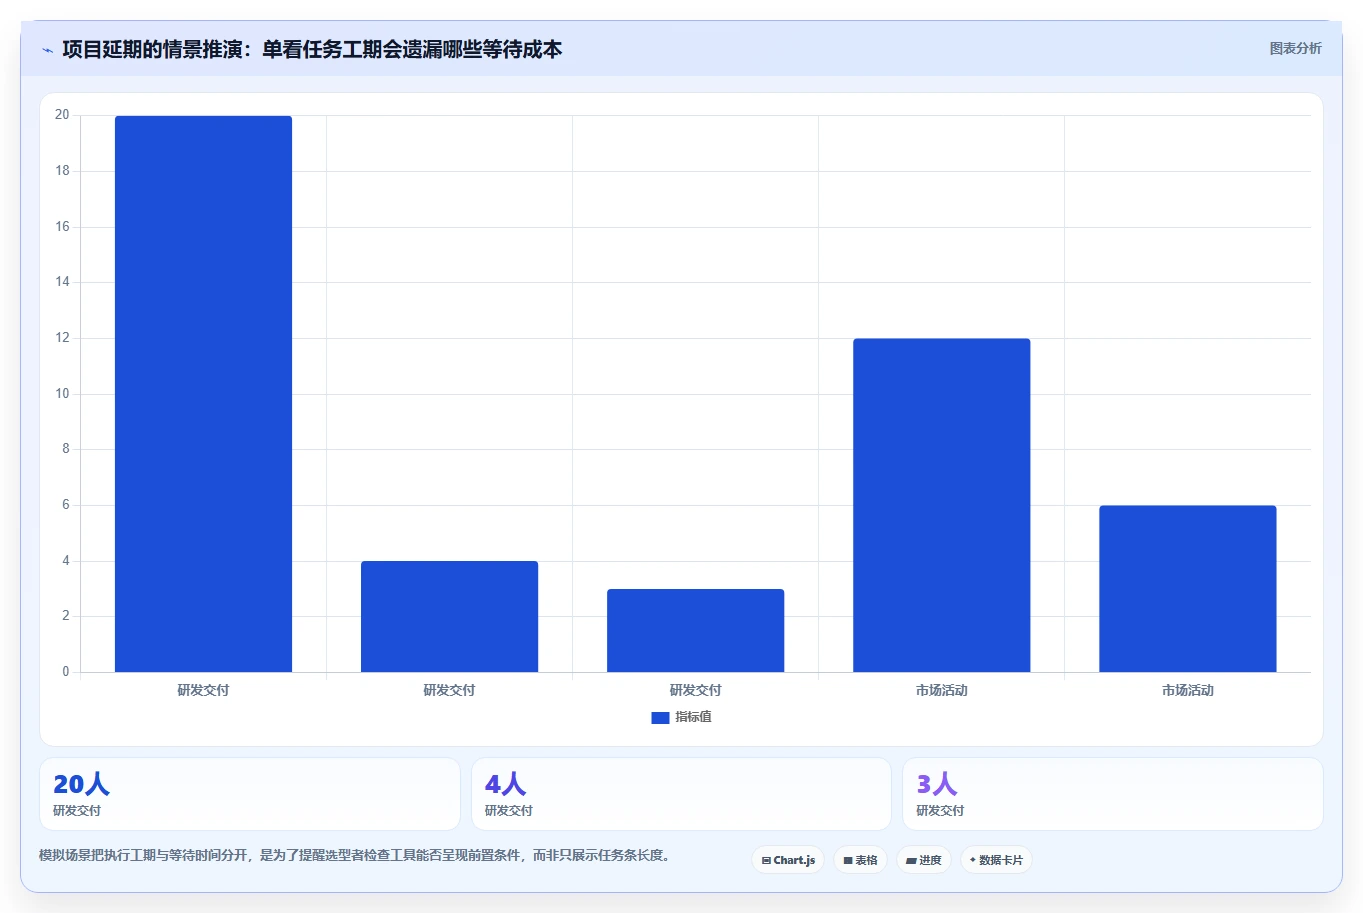Click the footnote text starting 模拟场景把执行工期
Viewport: 1363px width, 913px height.
(x=354, y=856)
